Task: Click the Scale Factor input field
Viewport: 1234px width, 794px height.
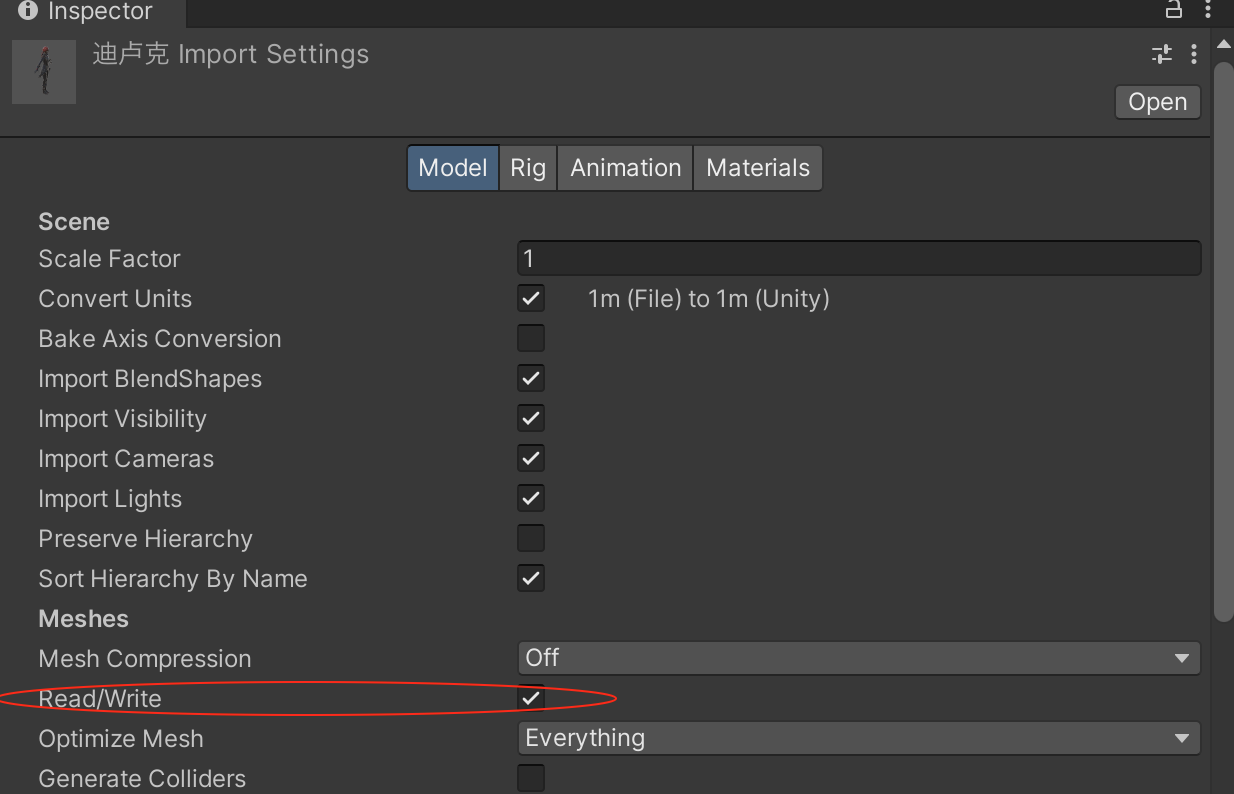Action: (858, 259)
